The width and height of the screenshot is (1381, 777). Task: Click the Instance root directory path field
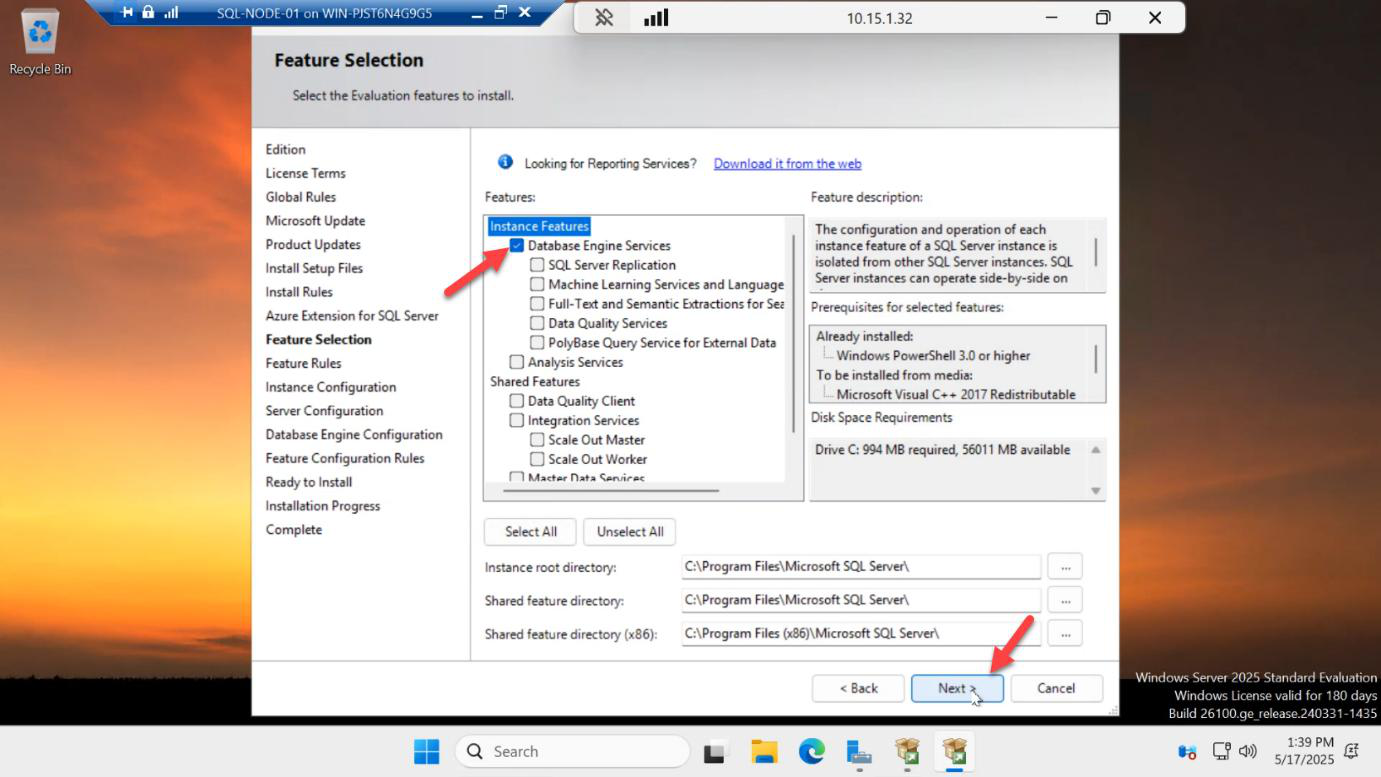(x=861, y=567)
